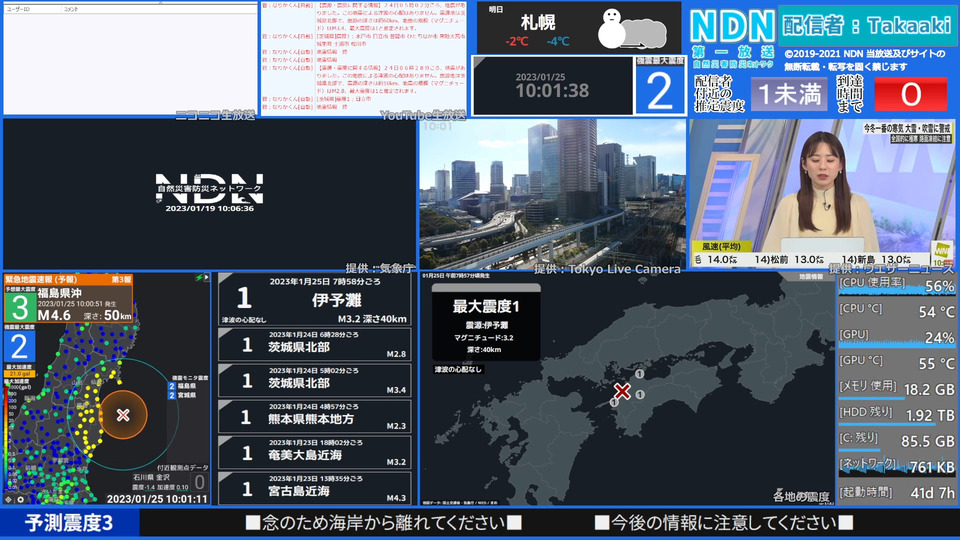Click the large blue NDN logo at top right

(x=732, y=26)
